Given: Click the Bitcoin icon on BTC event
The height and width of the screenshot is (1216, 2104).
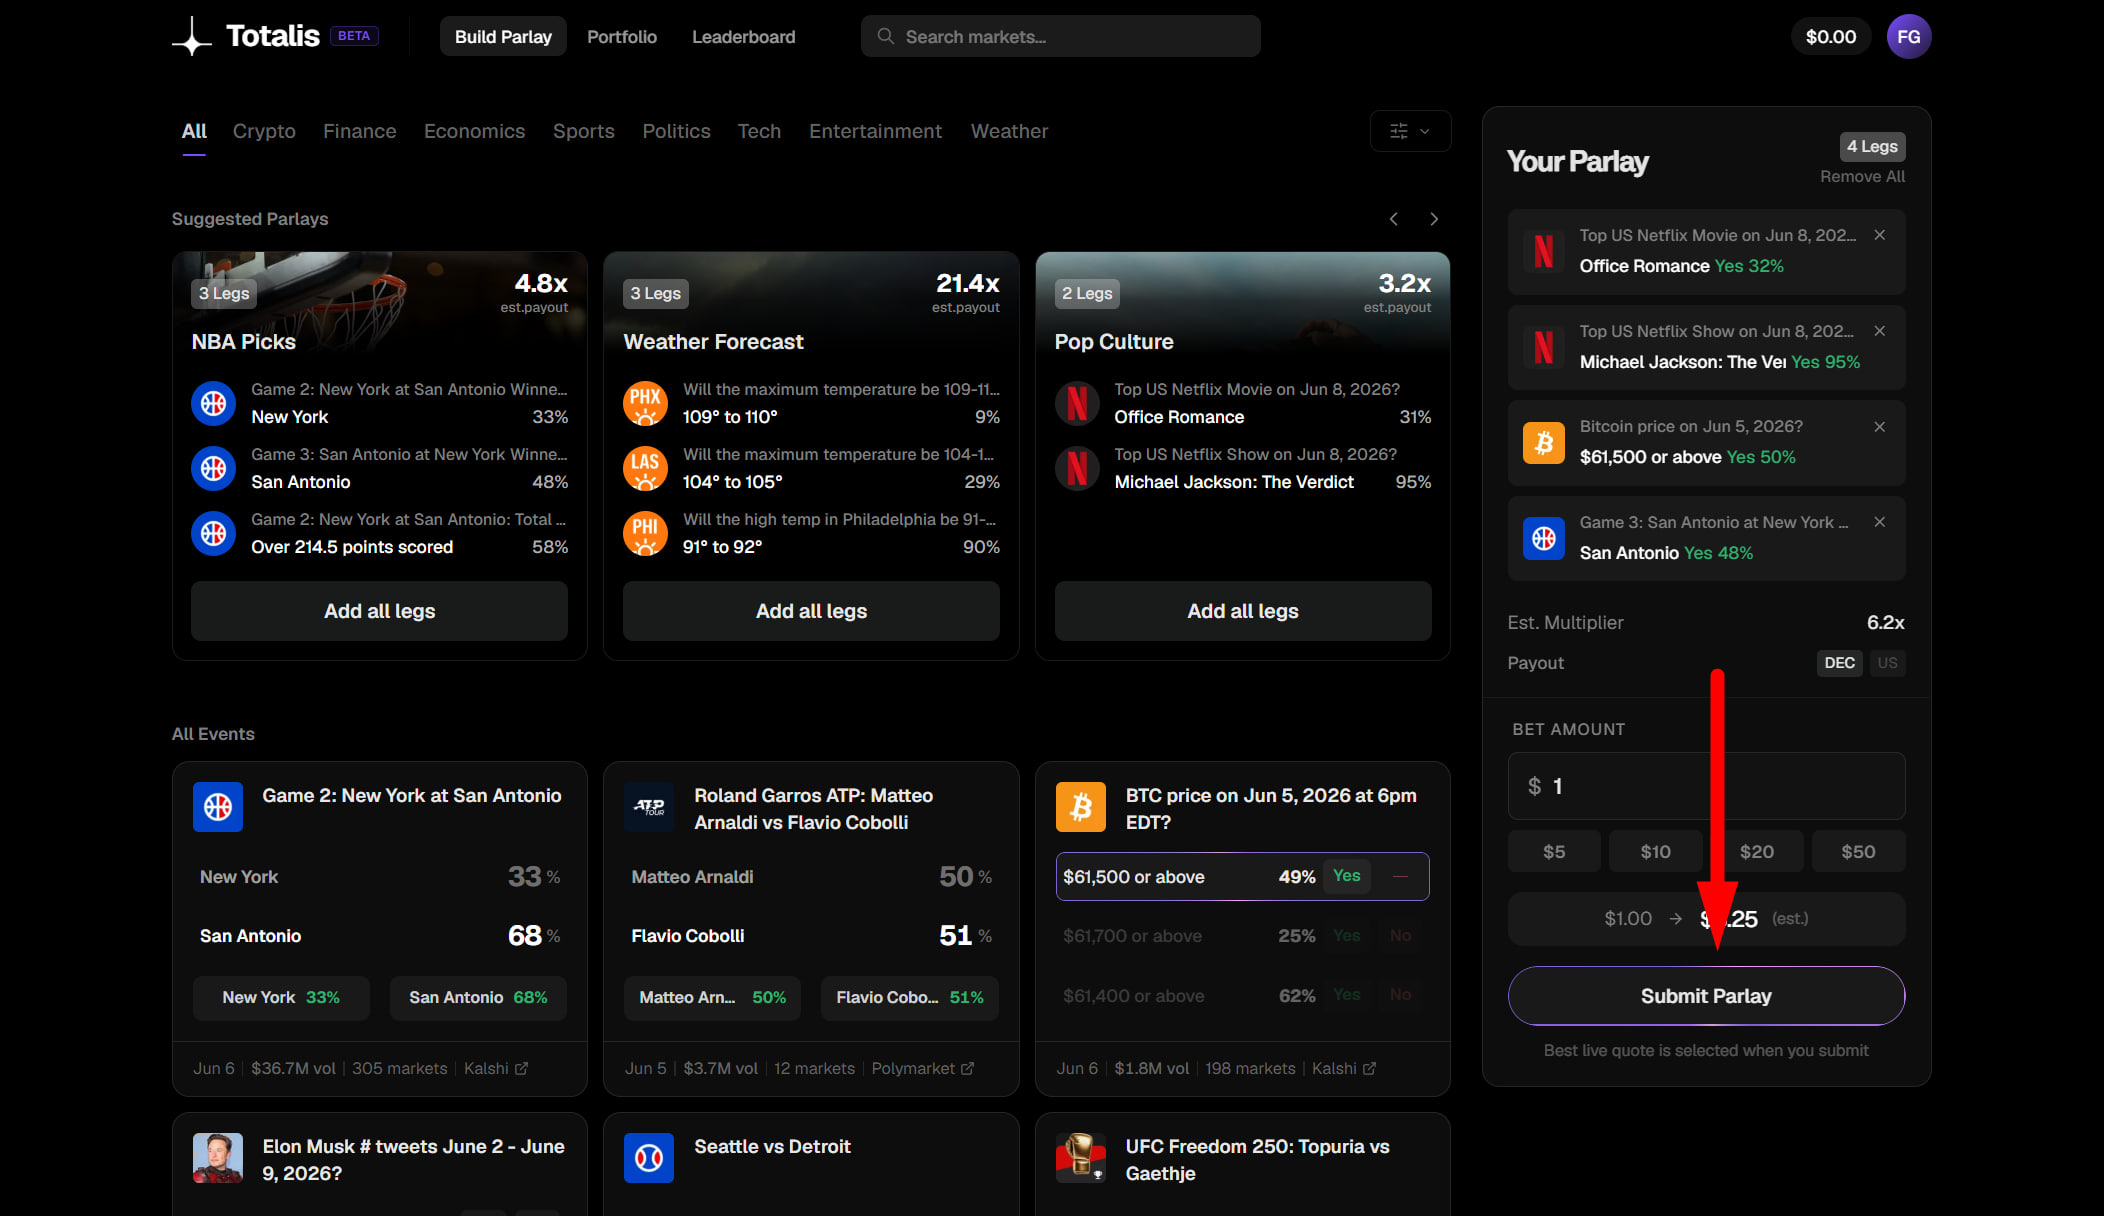Looking at the screenshot, I should pos(1080,807).
